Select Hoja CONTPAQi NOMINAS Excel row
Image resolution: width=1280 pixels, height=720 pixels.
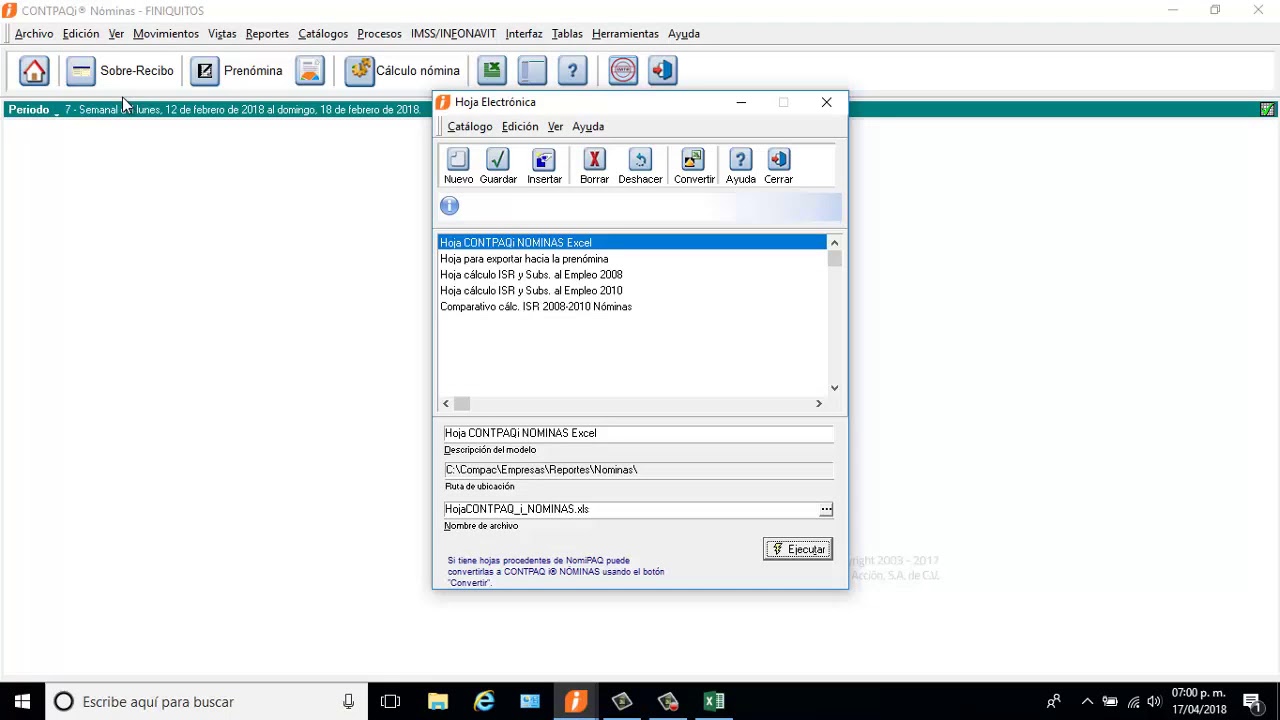click(x=632, y=243)
